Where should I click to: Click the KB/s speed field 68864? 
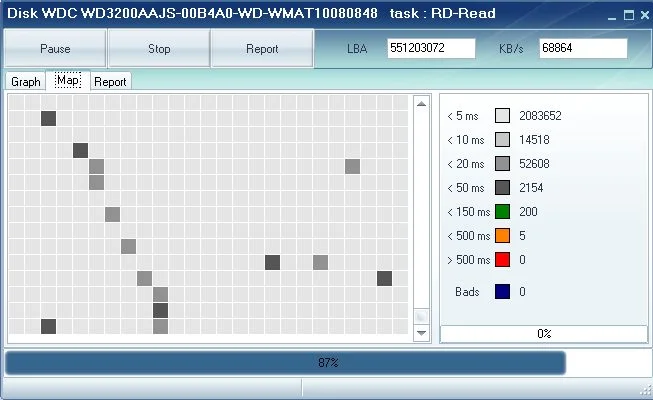tap(583, 48)
